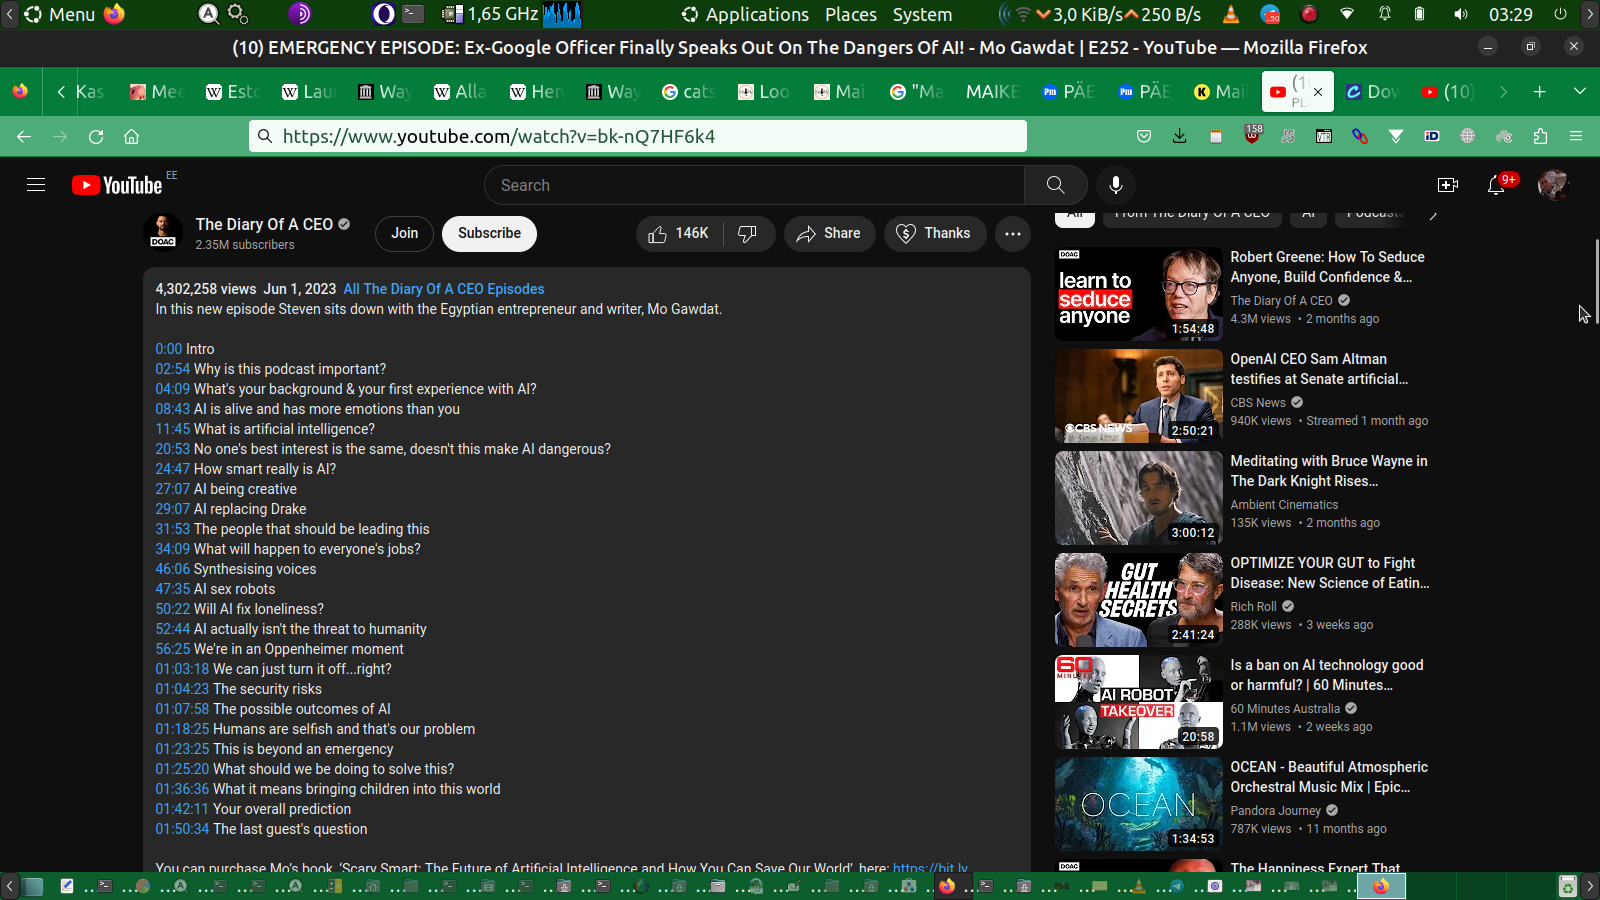Click the search magnifier button
1600x900 pixels.
click(1055, 185)
